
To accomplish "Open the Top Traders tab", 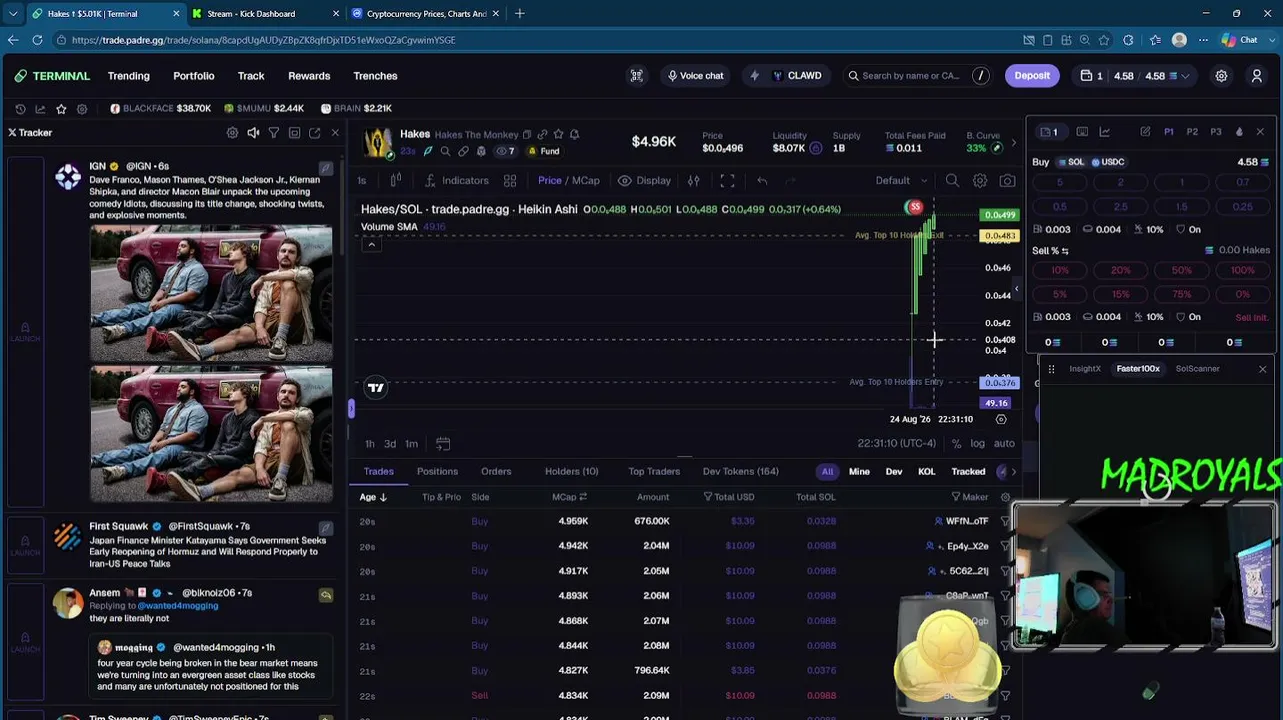I will point(654,472).
